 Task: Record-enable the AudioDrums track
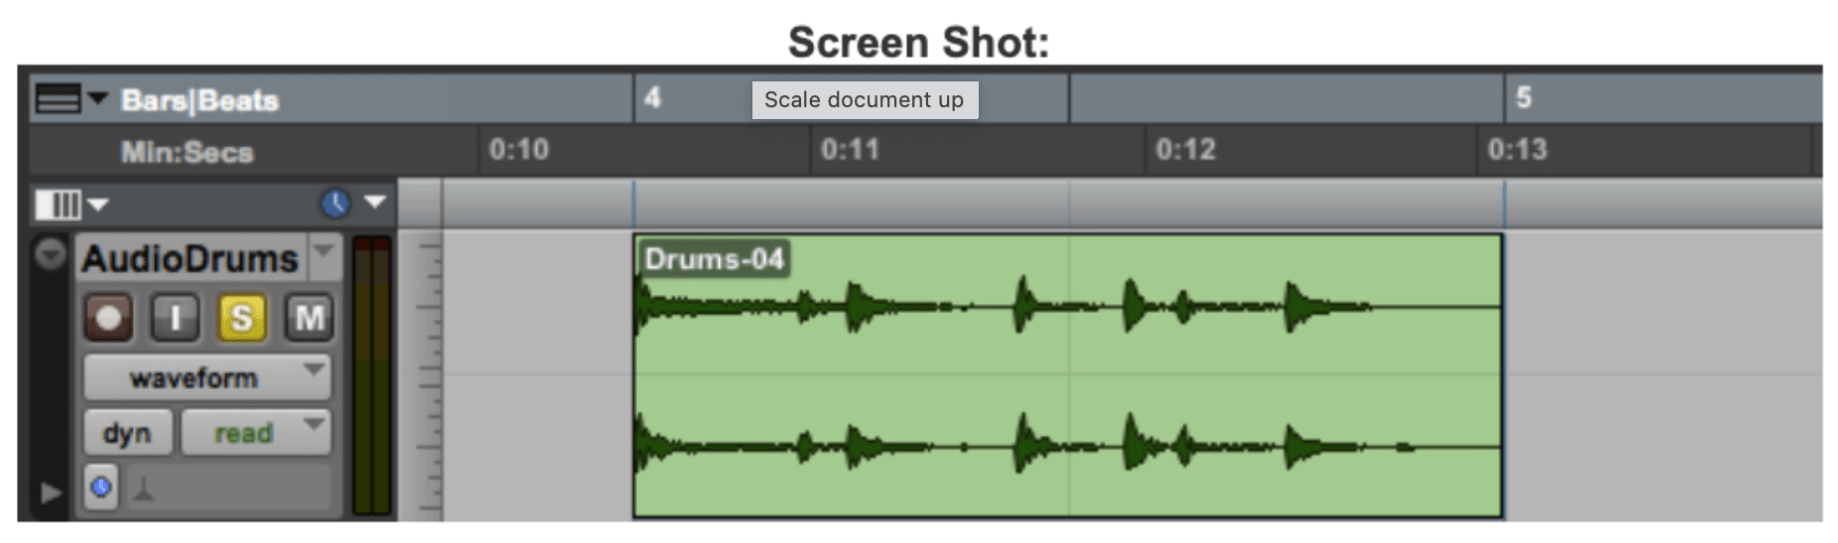click(108, 318)
